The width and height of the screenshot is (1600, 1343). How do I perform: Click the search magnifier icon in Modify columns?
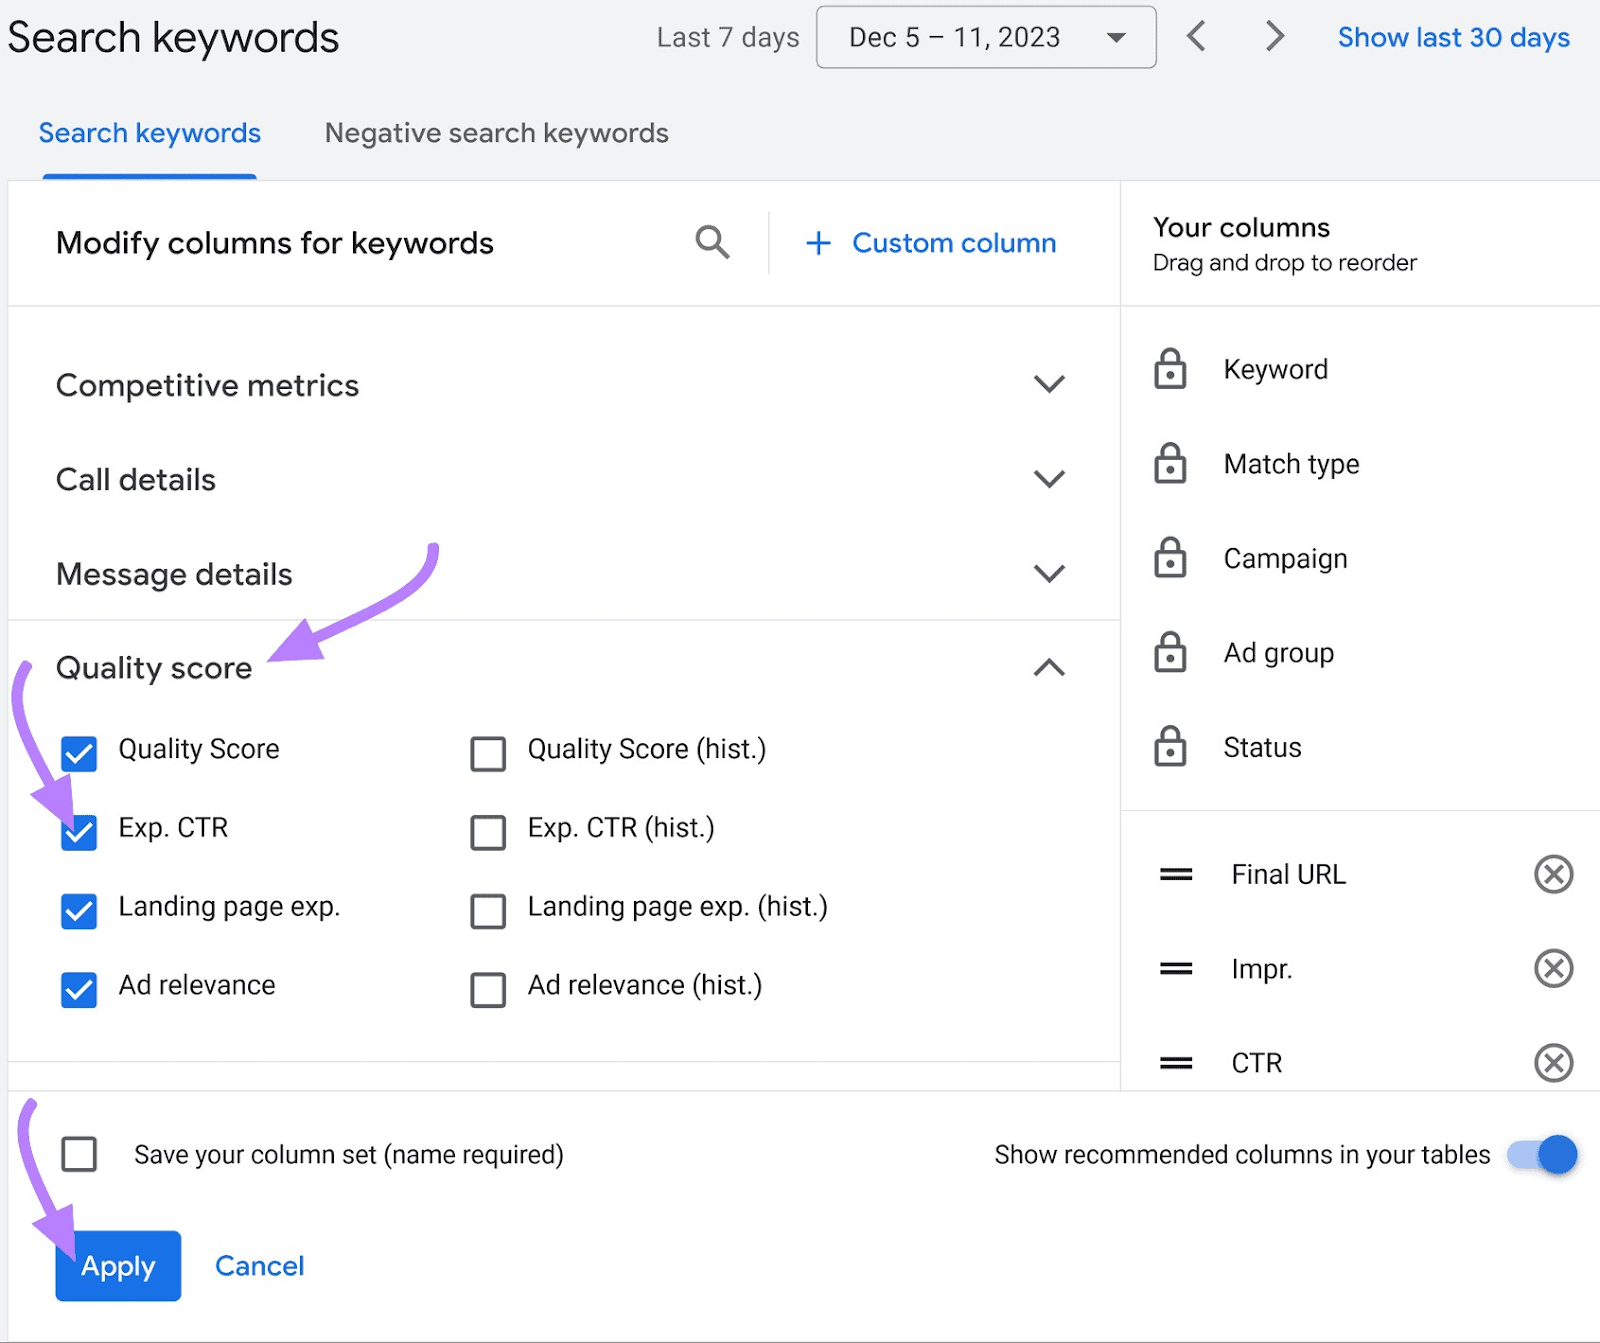point(712,243)
